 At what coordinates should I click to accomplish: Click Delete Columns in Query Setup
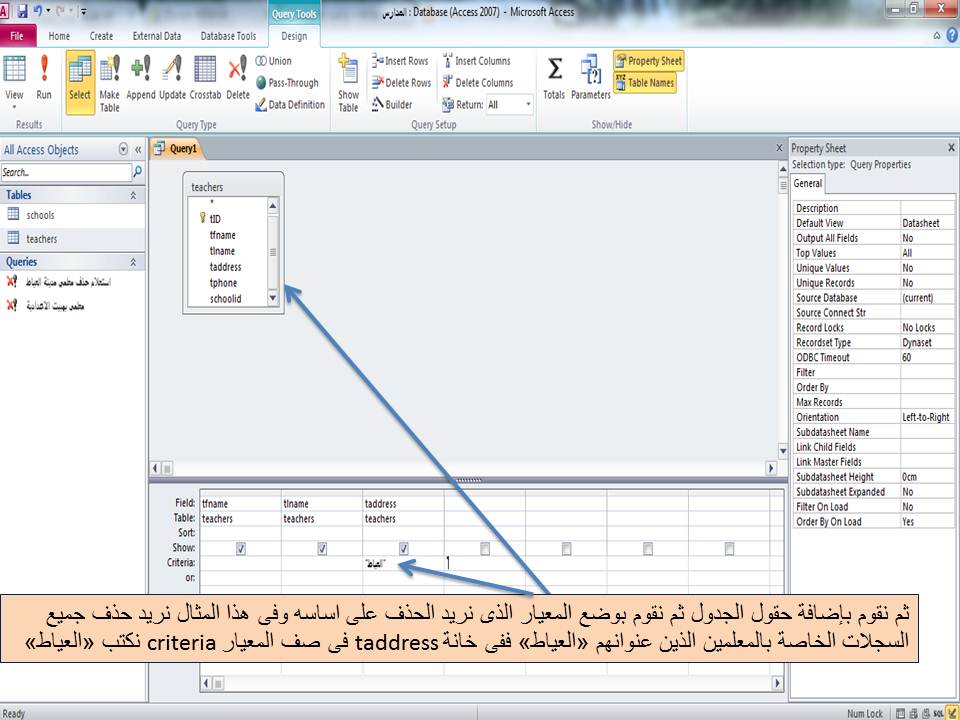478,83
